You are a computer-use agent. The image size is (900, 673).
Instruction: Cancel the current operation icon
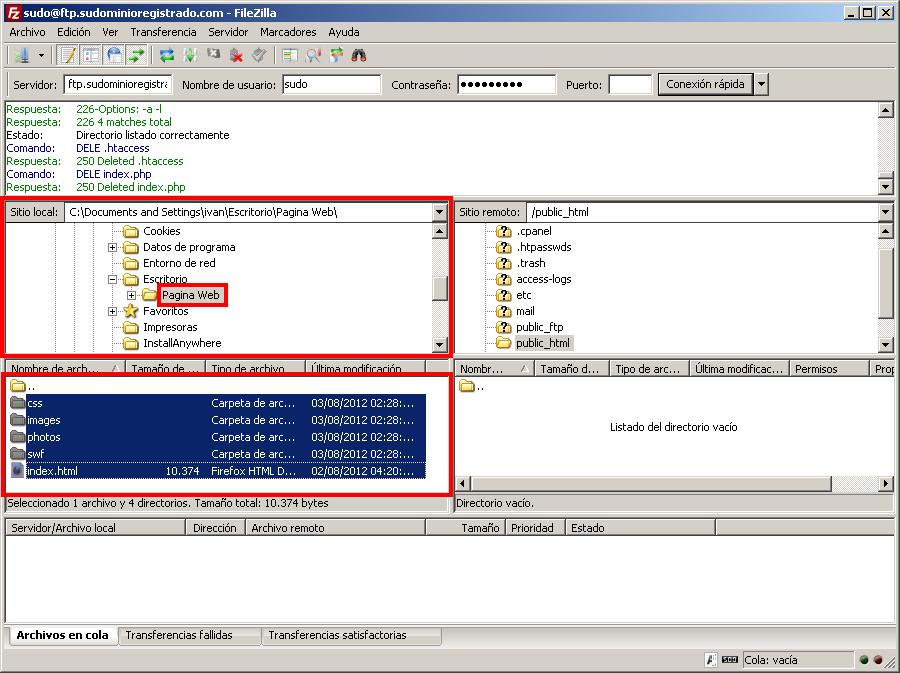(x=214, y=56)
